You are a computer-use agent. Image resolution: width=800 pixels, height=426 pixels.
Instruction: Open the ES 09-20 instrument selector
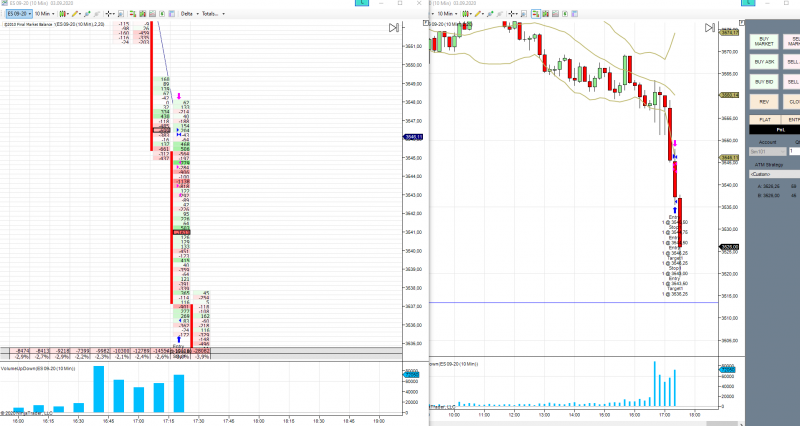point(19,14)
